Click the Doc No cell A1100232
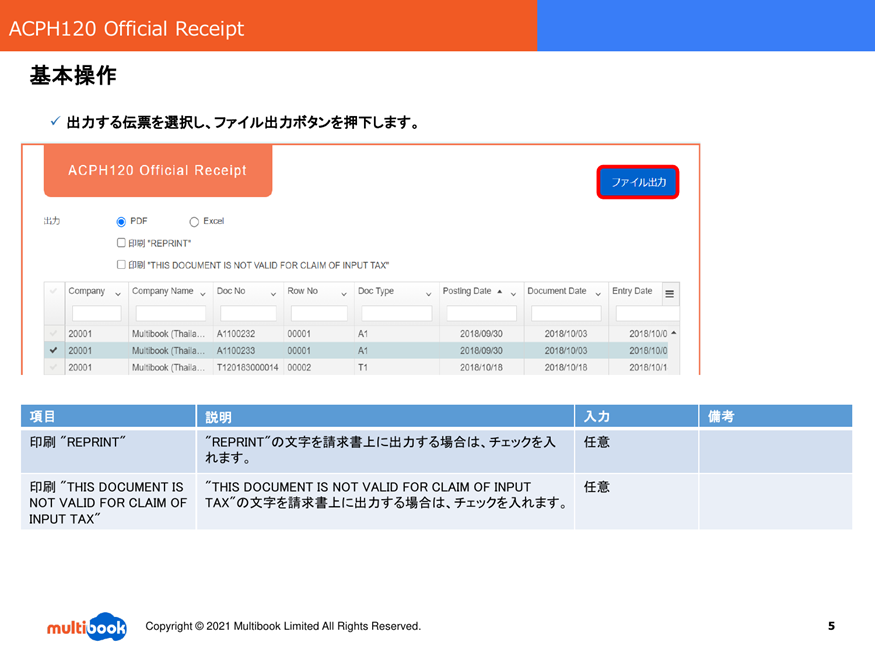The height and width of the screenshot is (656, 875). pos(236,334)
